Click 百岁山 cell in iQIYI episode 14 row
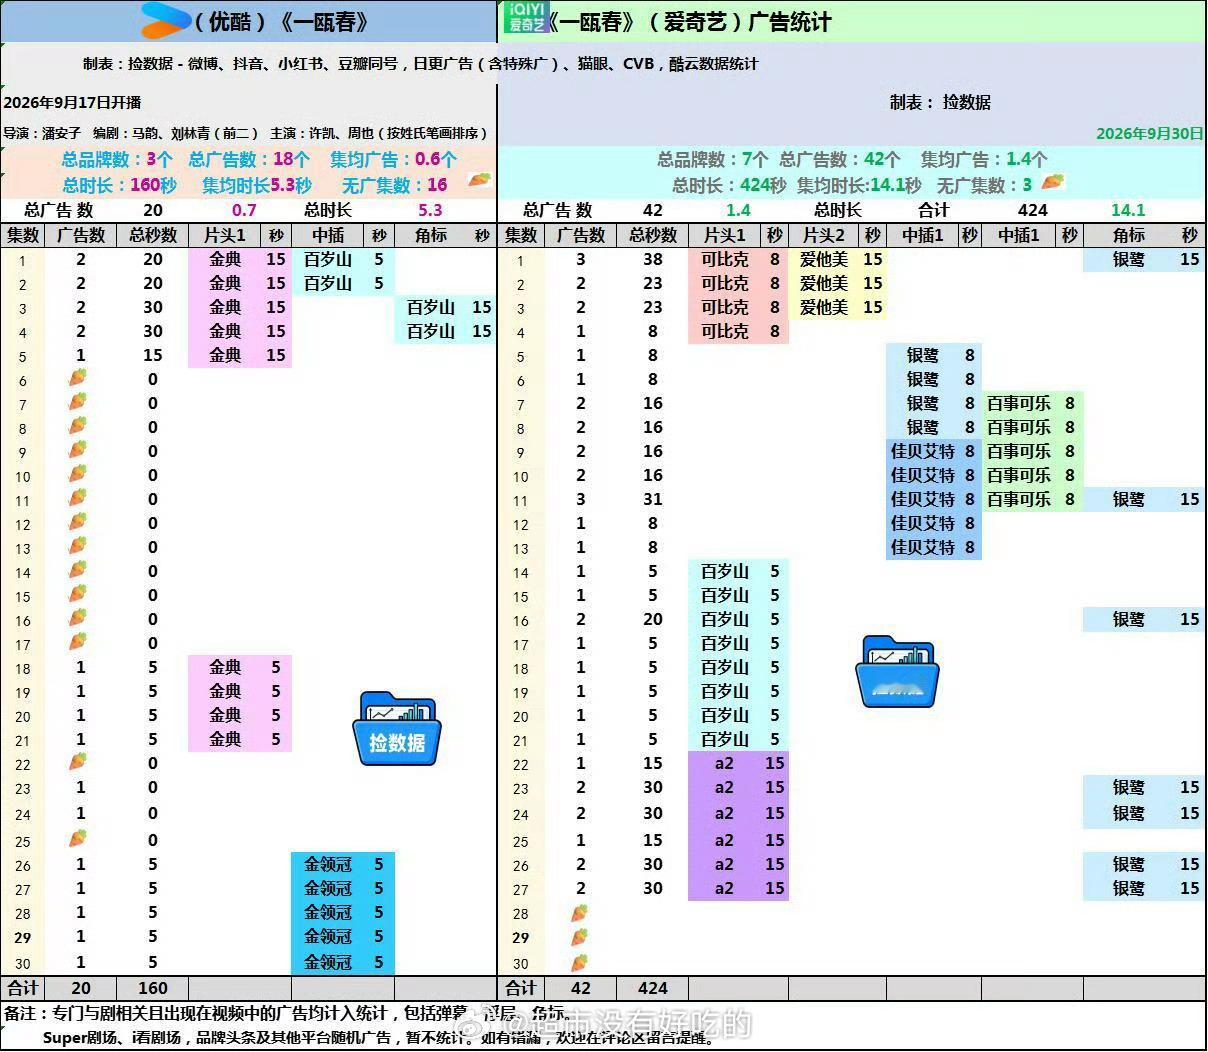Screen dimensions: 1208x1052 coord(725,571)
